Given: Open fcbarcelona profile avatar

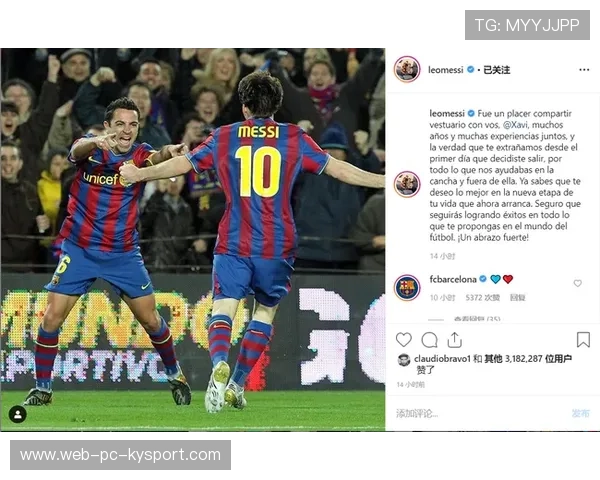Looking at the screenshot, I should pos(407,287).
